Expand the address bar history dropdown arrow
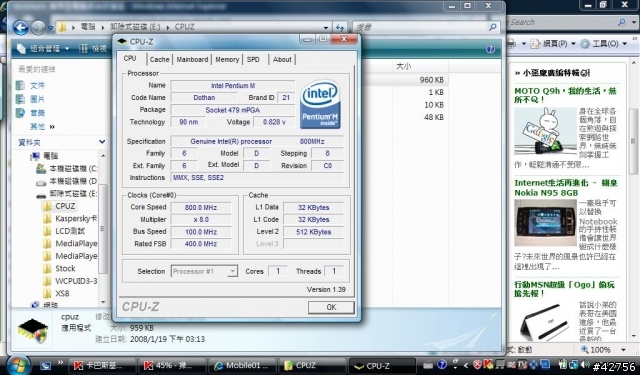 point(326,28)
